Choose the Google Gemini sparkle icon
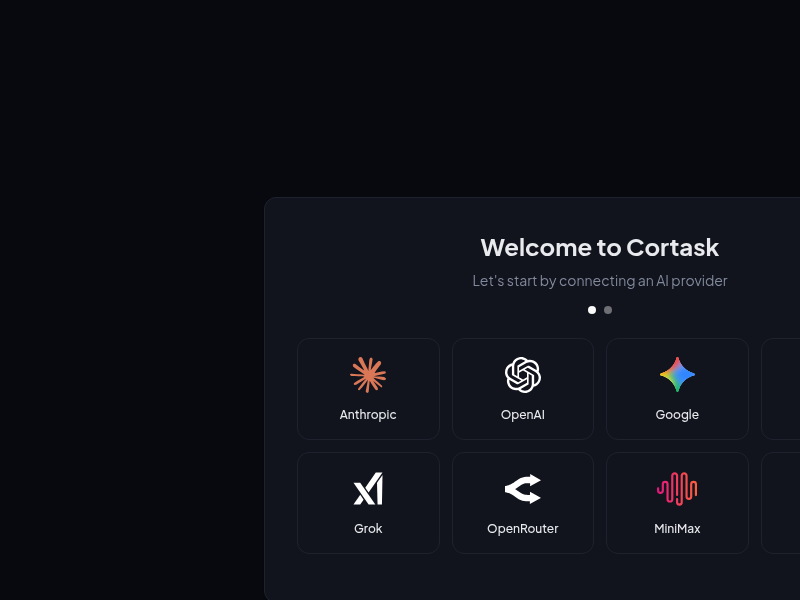 pyautogui.click(x=677, y=375)
